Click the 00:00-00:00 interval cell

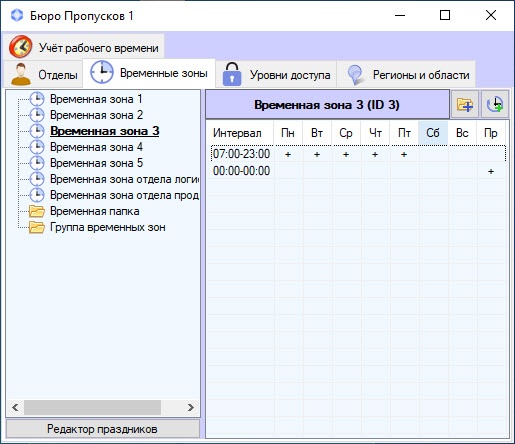pos(242,171)
